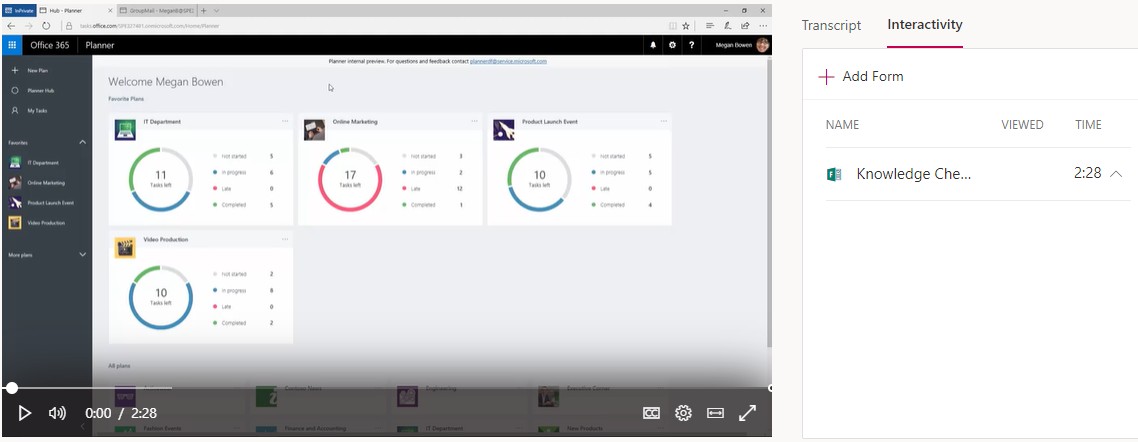Open the browser tab list chevron

click(217, 10)
